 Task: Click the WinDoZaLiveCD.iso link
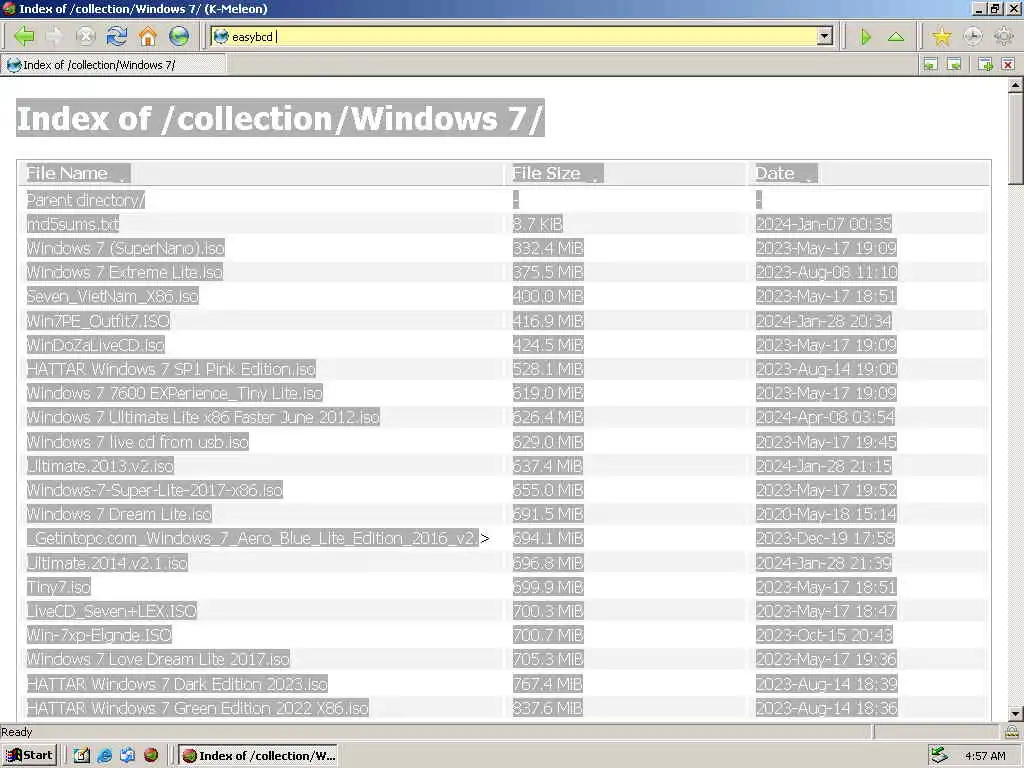coord(95,345)
